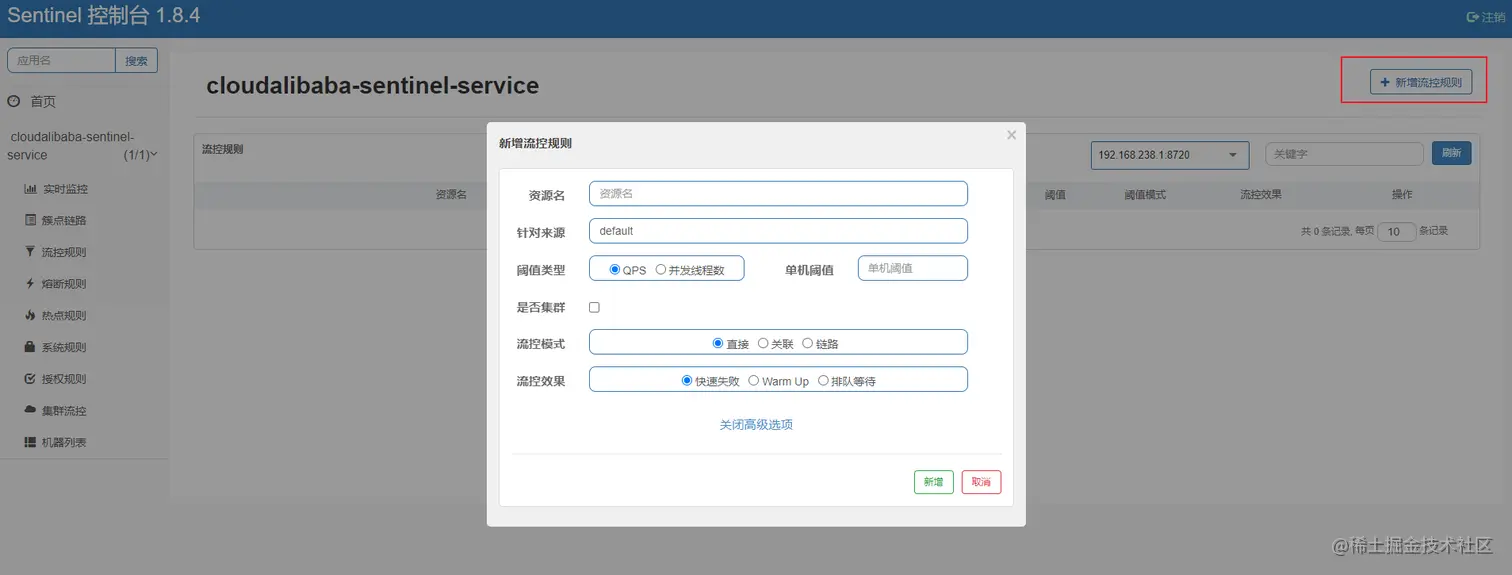The width and height of the screenshot is (1512, 575).
Task: Click the 新增流控规则 button at top right
Action: pyautogui.click(x=1421, y=82)
